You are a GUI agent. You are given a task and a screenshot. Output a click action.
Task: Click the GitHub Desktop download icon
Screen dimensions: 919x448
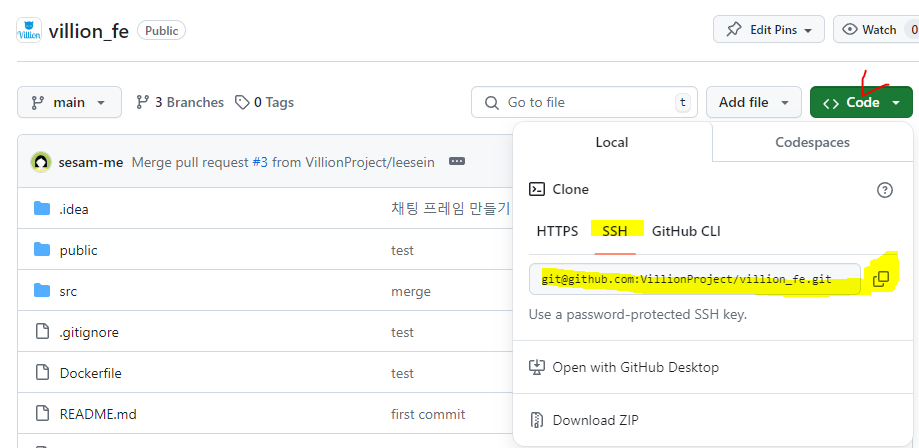tap(537, 368)
